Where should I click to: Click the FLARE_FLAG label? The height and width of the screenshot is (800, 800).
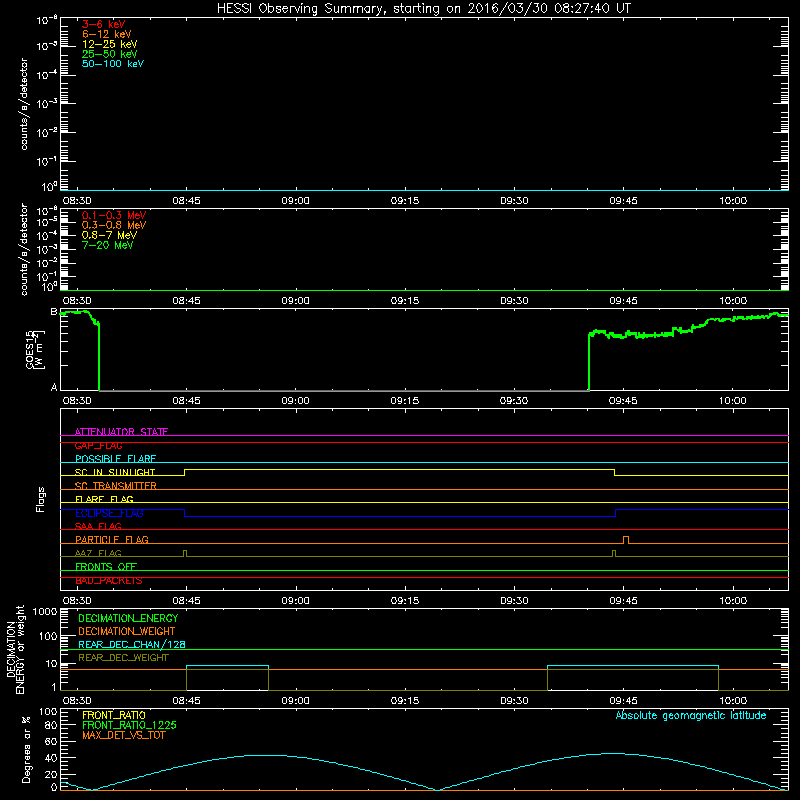[104, 499]
